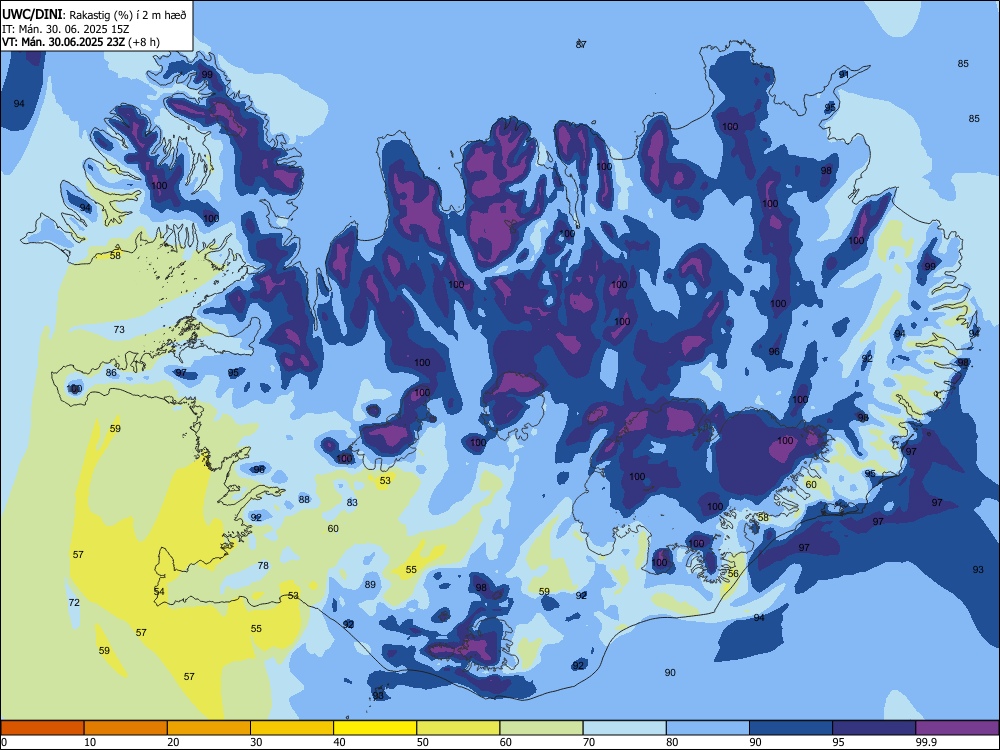The image size is (1000, 750).
Task: Click the purple above-99.9 legend swatch
Action: [957, 728]
